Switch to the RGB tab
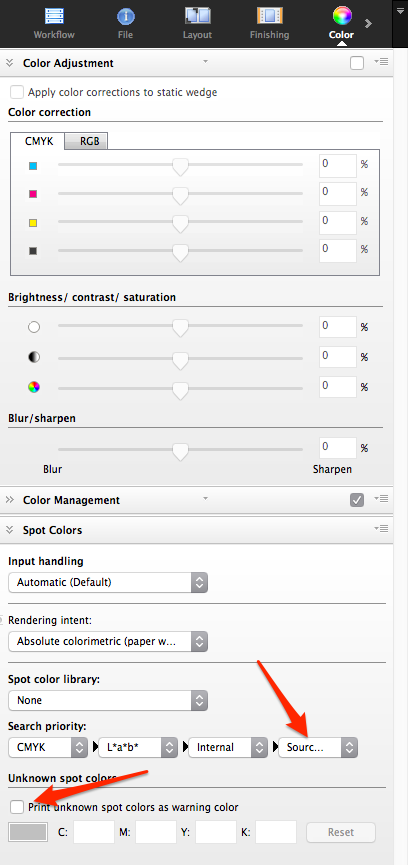This screenshot has width=408, height=865. [x=89, y=141]
